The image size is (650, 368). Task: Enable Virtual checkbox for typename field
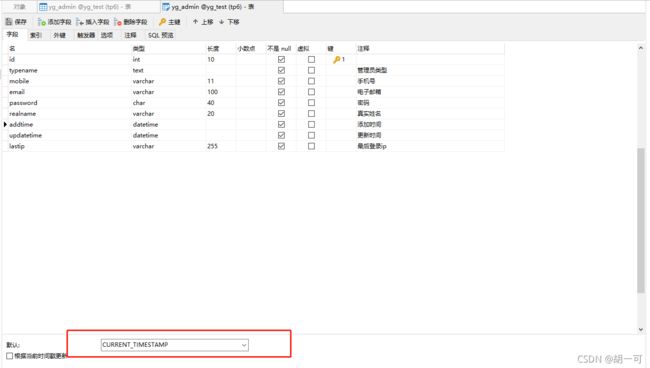pos(311,70)
